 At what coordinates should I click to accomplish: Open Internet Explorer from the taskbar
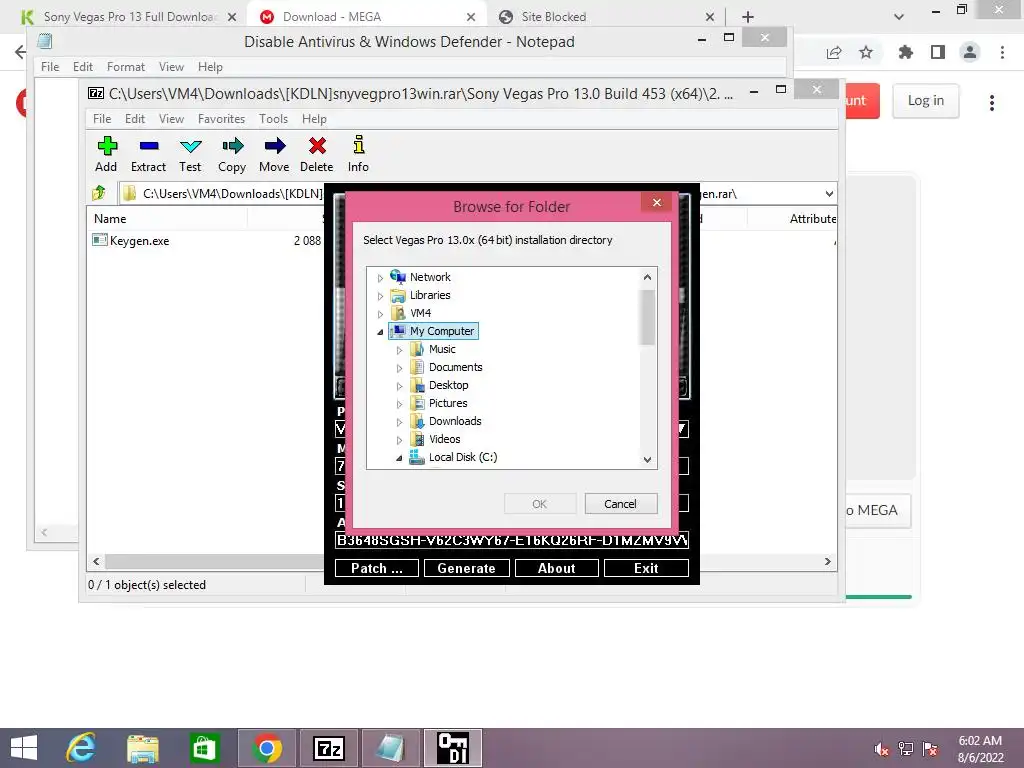pos(82,748)
